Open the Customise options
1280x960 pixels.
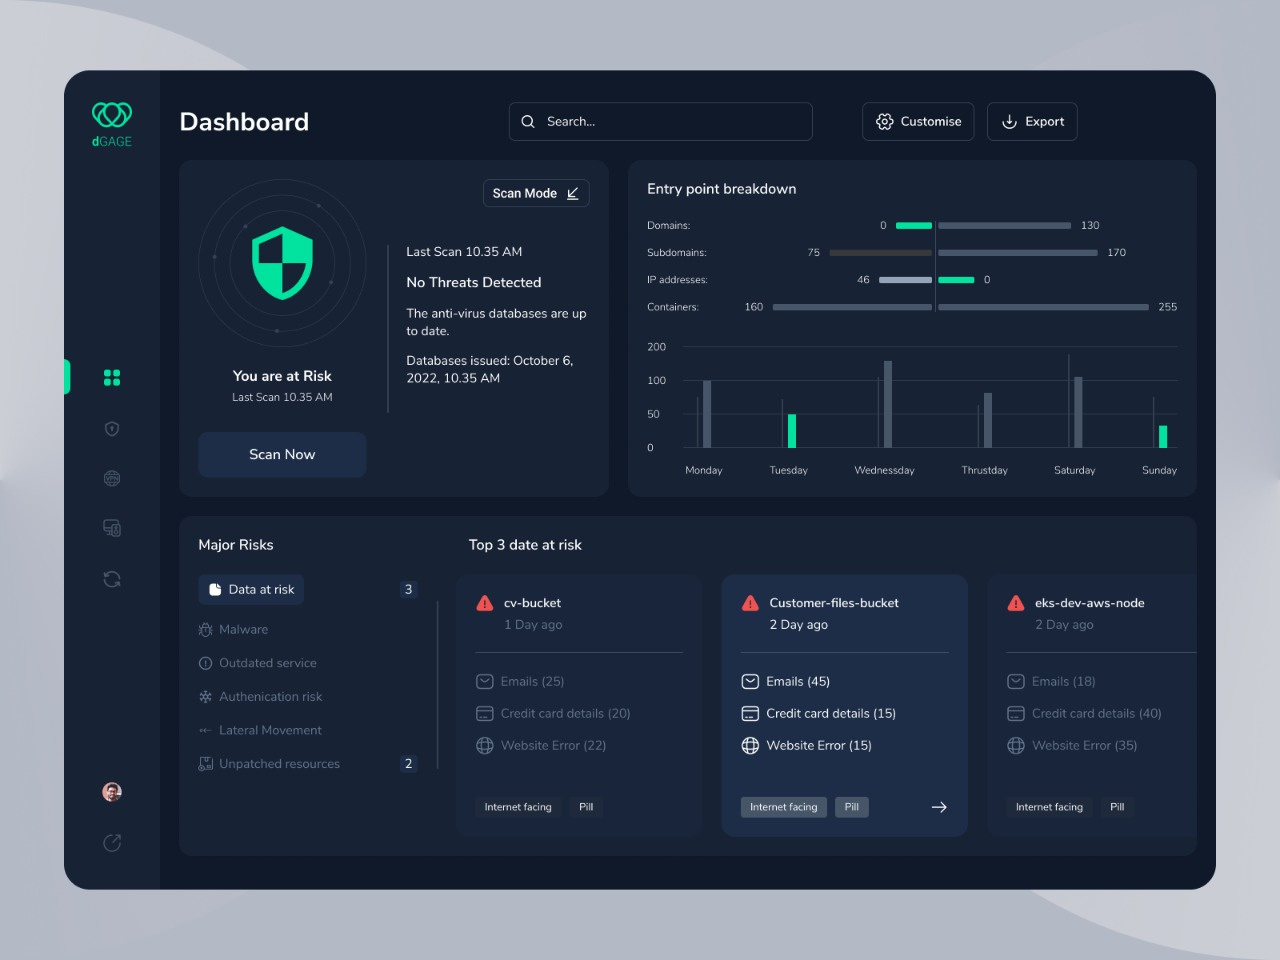(x=917, y=121)
